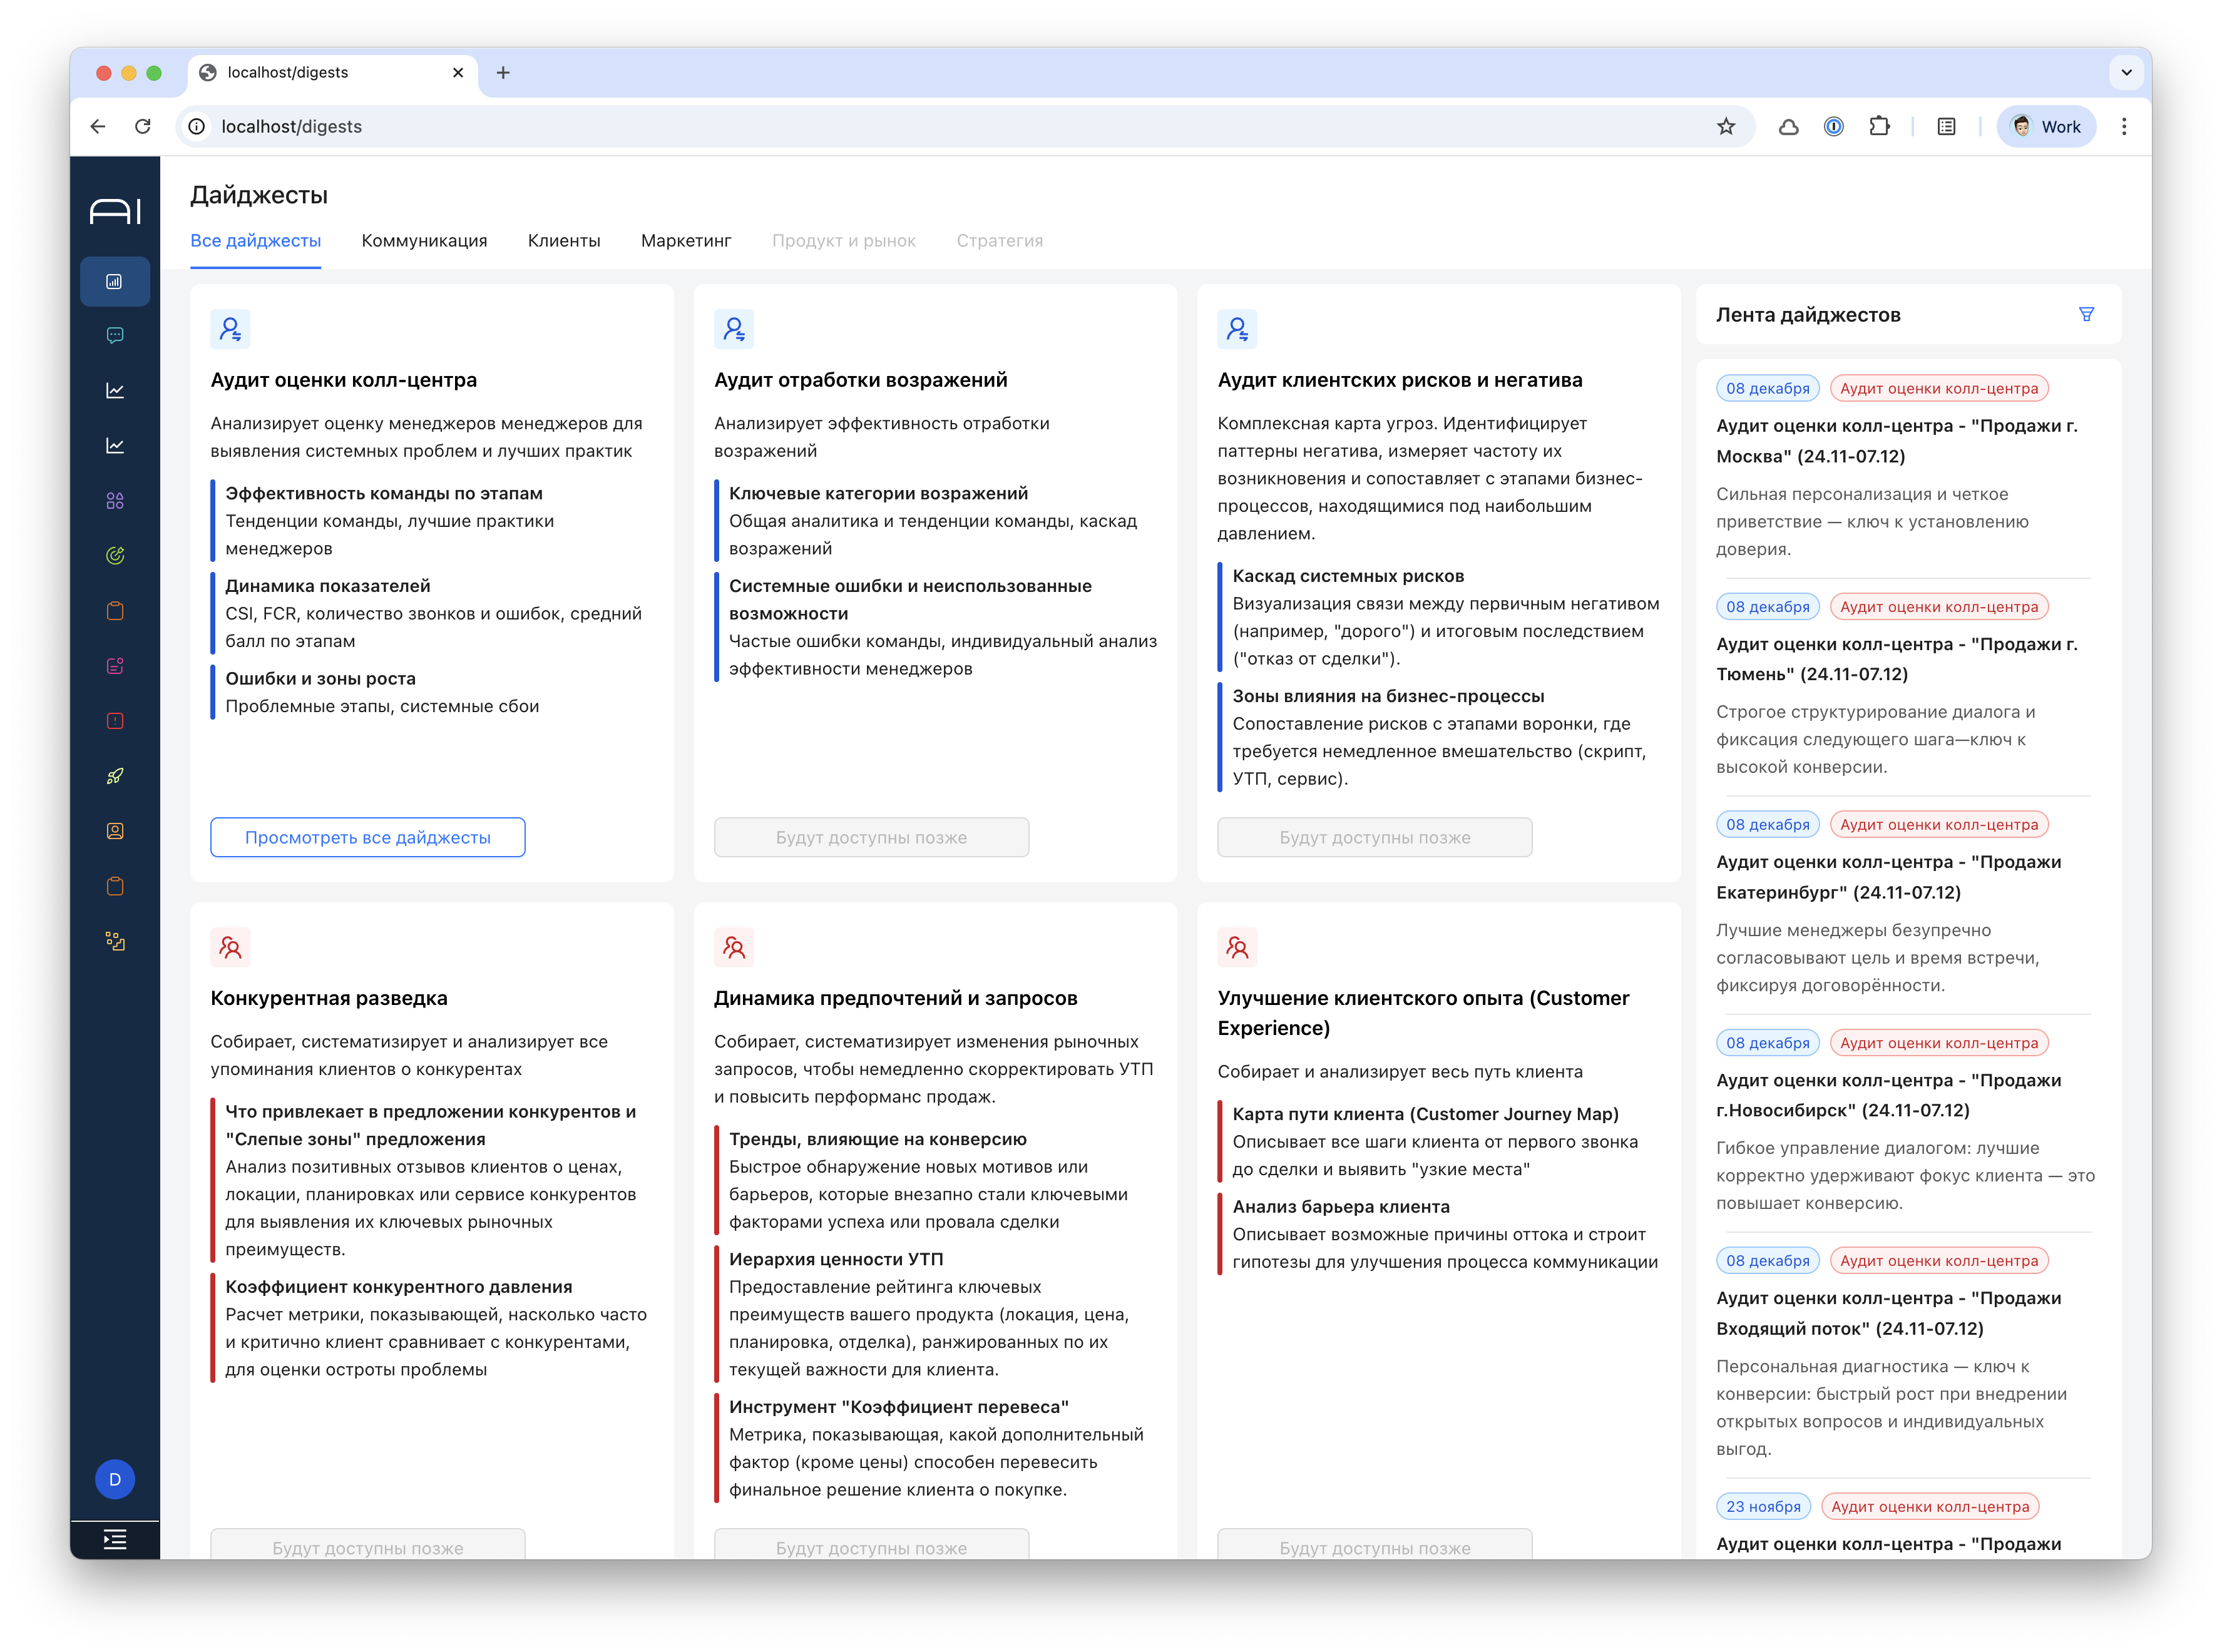This screenshot has height=1652, width=2222.
Task: Open the green target sidebar icon
Action: point(115,556)
